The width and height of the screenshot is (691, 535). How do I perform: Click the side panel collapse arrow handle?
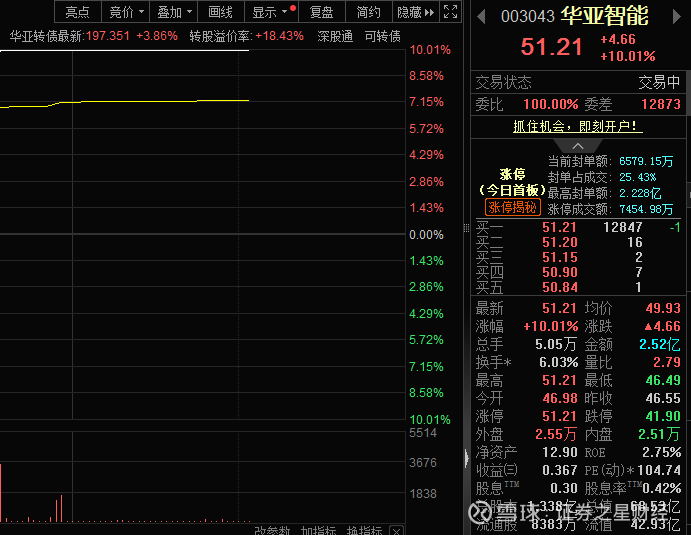tap(467, 458)
